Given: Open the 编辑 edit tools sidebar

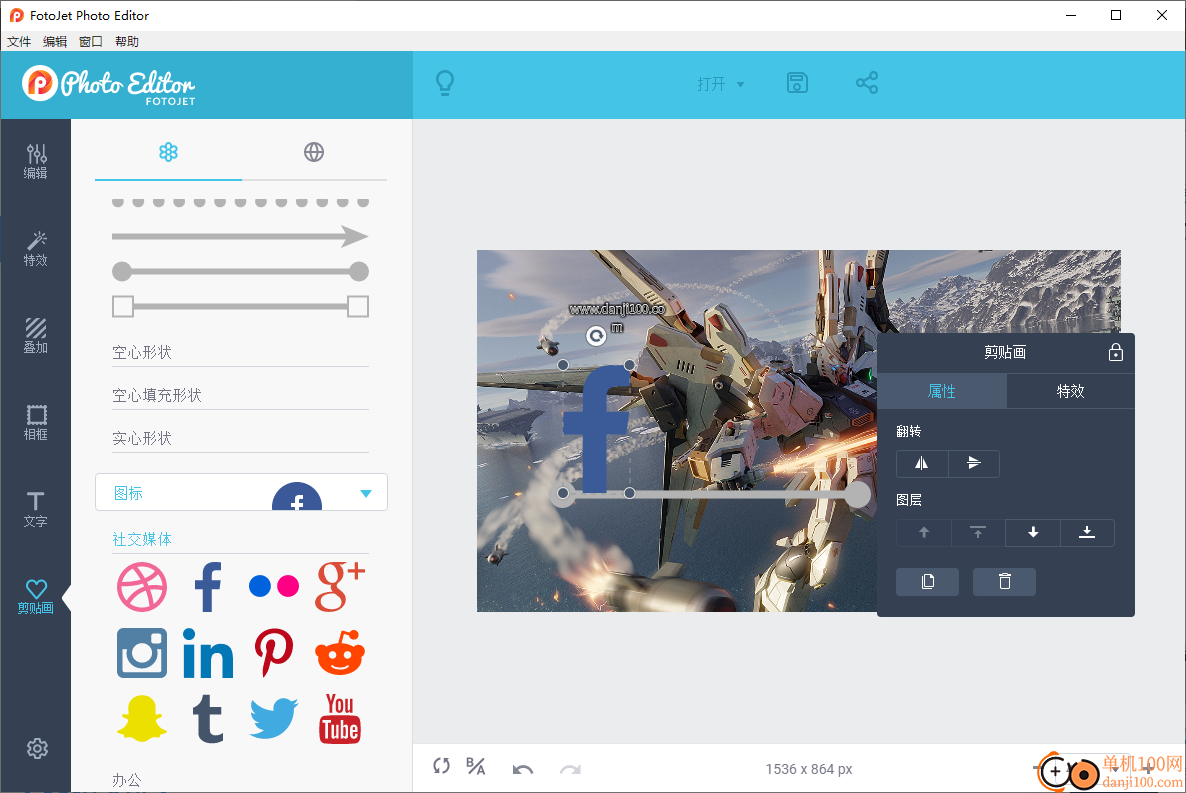Looking at the screenshot, I should 36,161.
